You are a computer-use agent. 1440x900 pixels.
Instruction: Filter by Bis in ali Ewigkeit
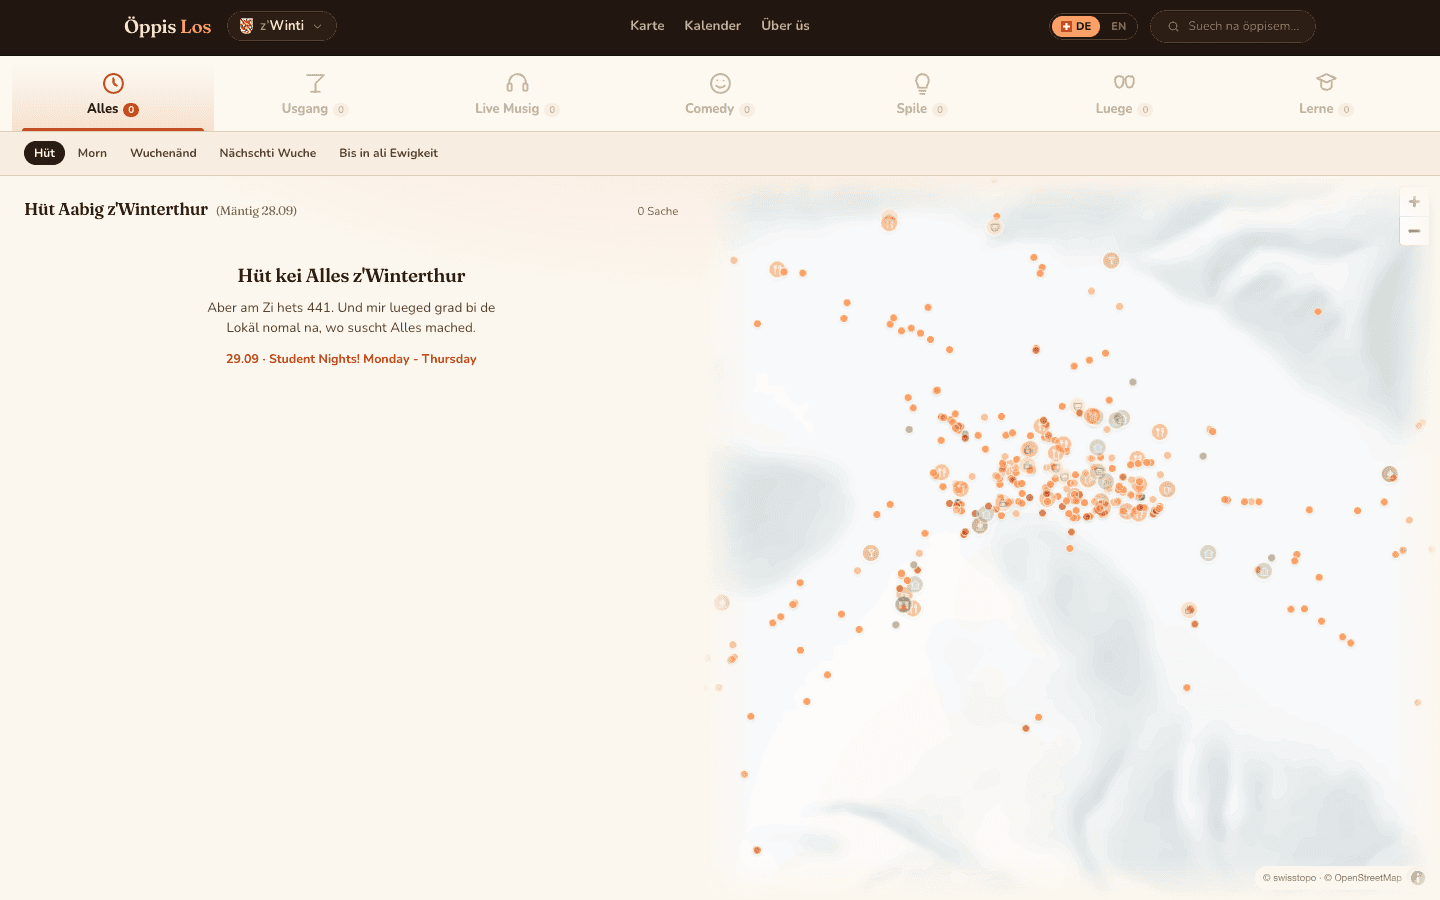(388, 153)
